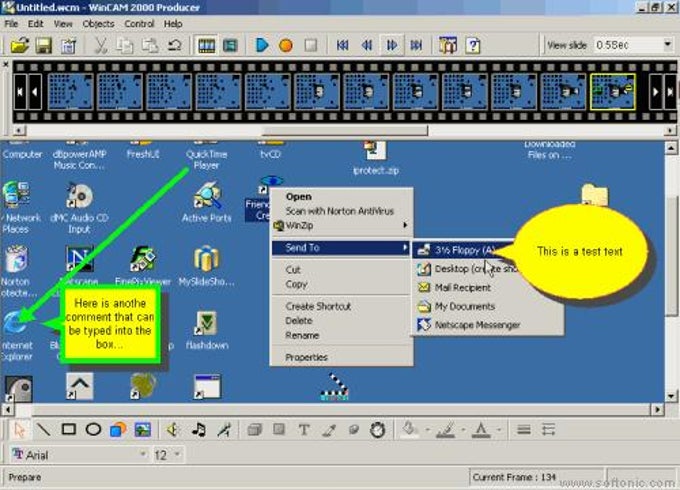The image size is (680, 490).
Task: Click the line style icon
Action: (x=524, y=430)
